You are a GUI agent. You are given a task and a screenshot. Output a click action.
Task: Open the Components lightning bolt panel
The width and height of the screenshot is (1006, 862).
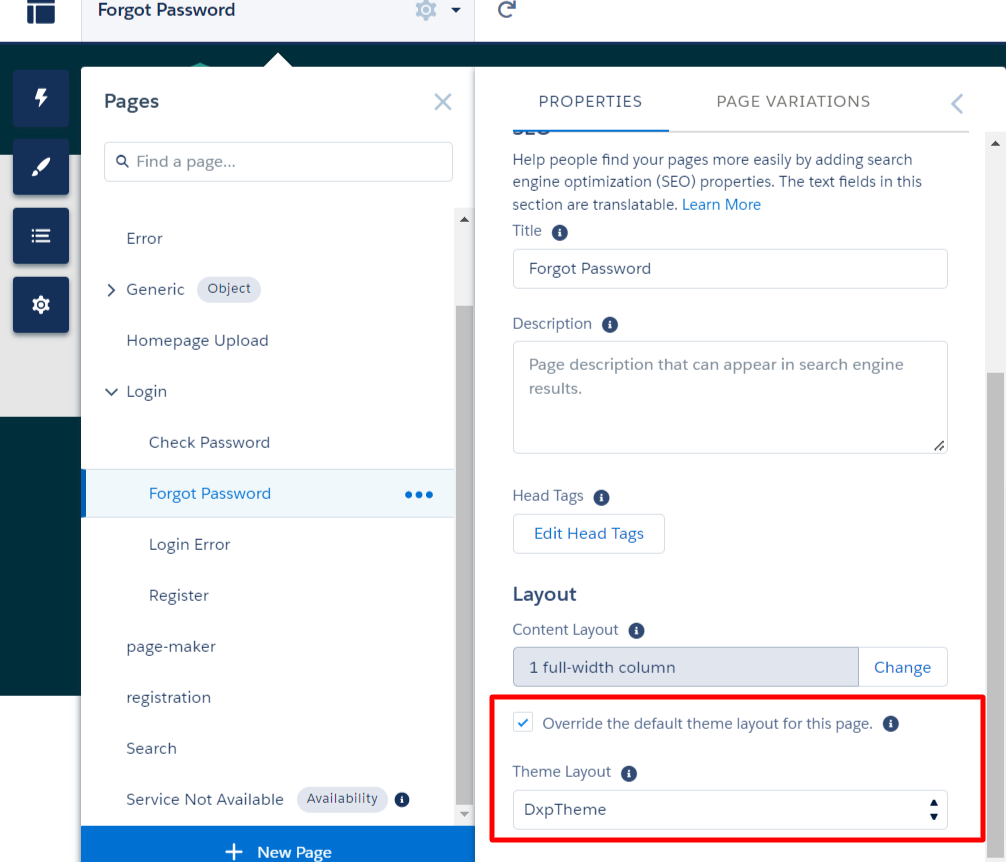point(41,98)
